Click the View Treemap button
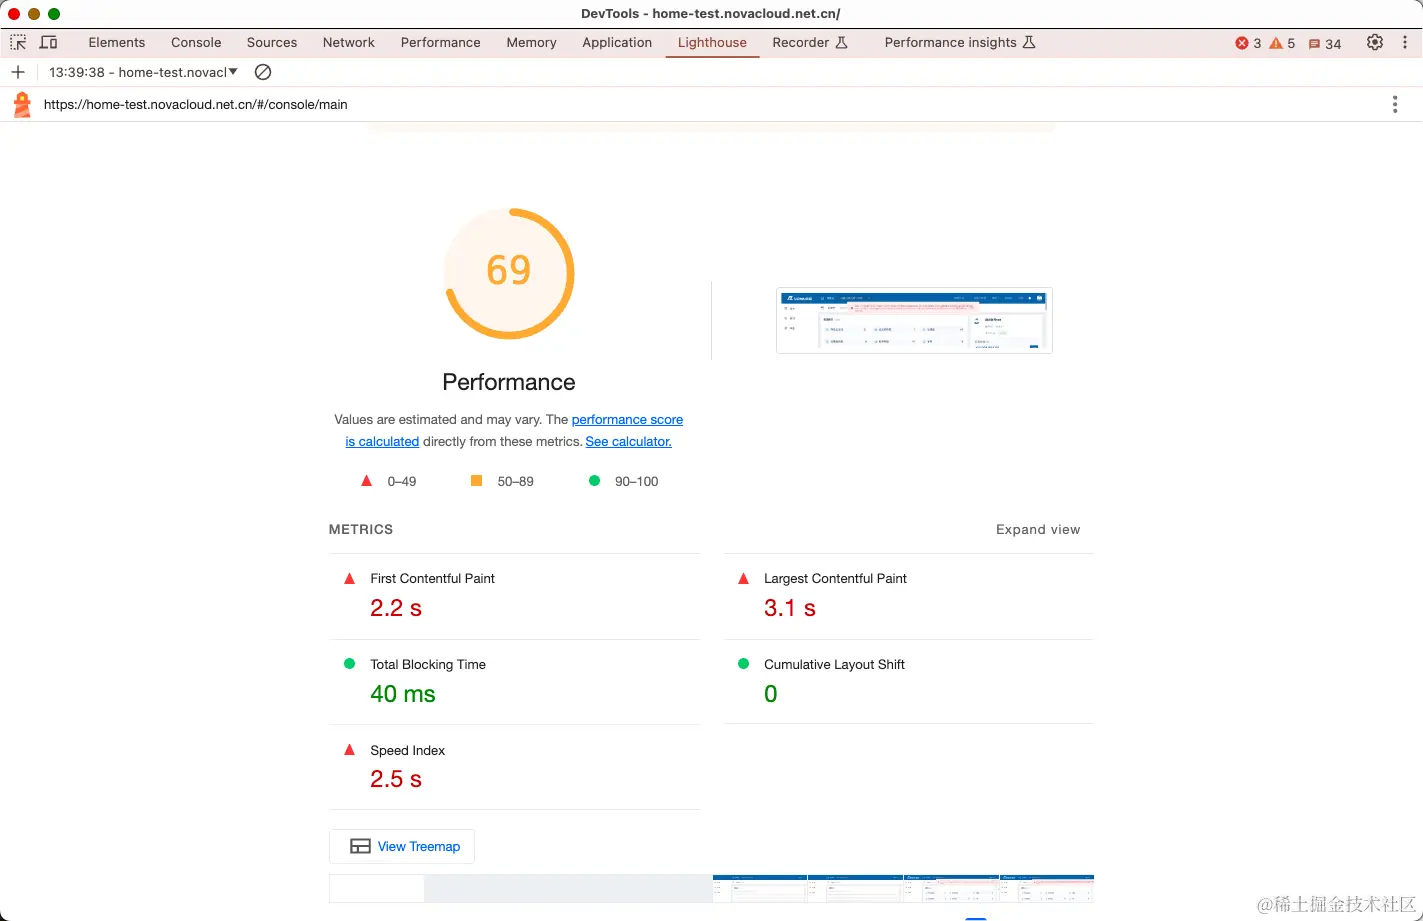The image size is (1423, 921). click(x=402, y=846)
